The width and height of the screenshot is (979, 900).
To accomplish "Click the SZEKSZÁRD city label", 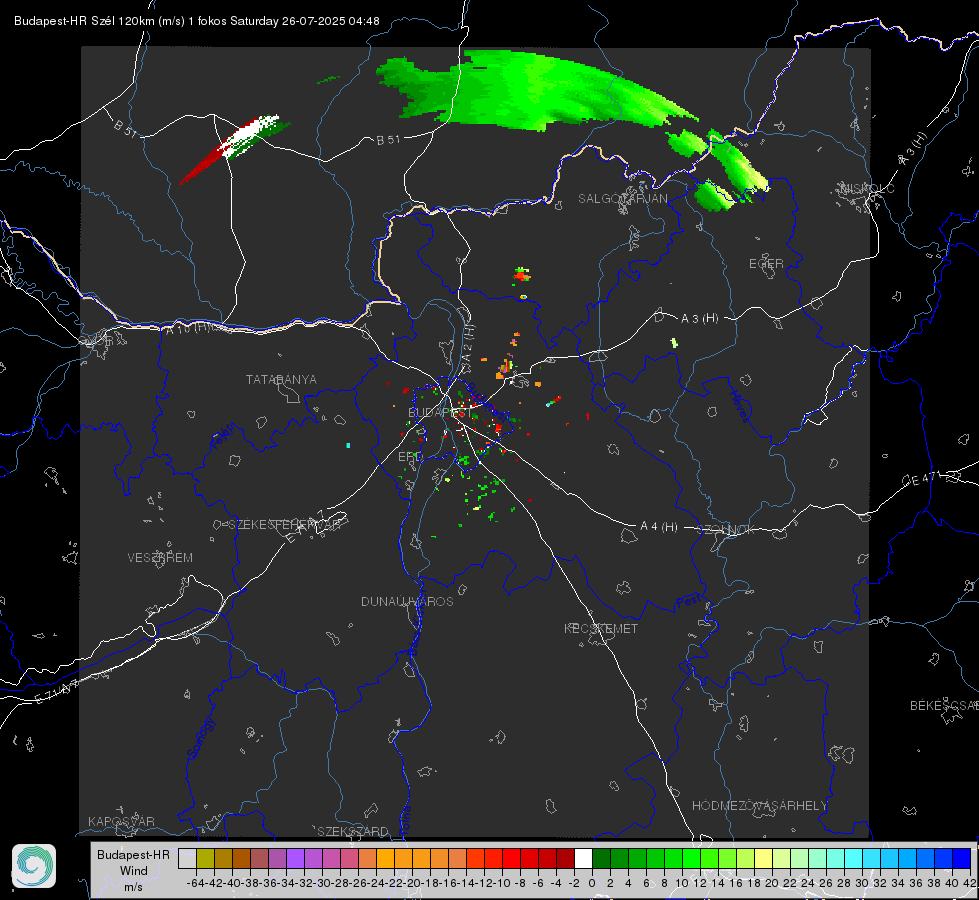I will tap(353, 832).
